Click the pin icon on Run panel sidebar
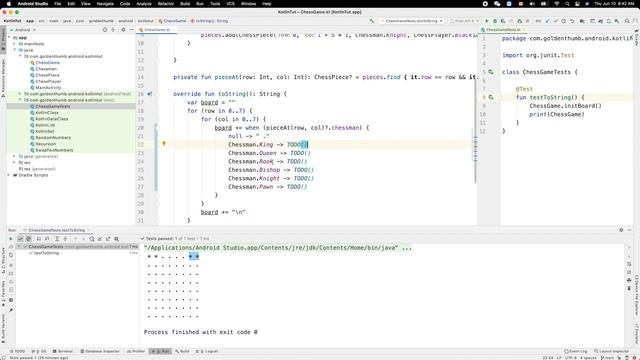 pos(11,310)
